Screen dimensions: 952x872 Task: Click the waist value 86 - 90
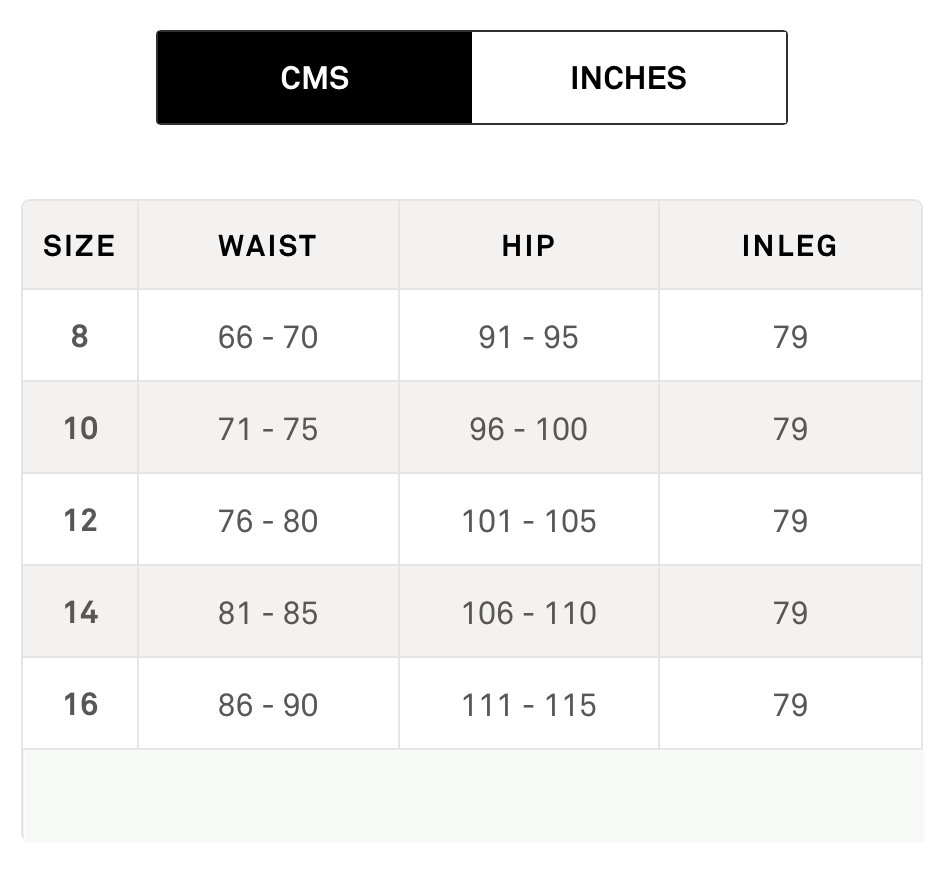(268, 705)
